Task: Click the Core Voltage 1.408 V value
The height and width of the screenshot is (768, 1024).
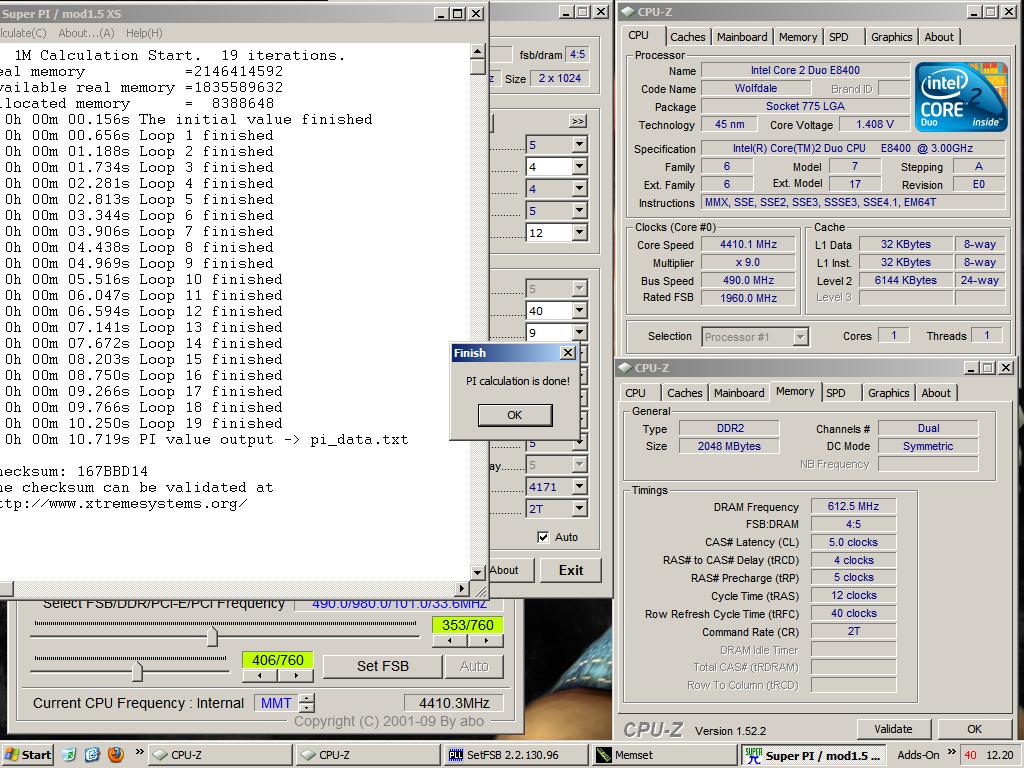Action: point(874,124)
